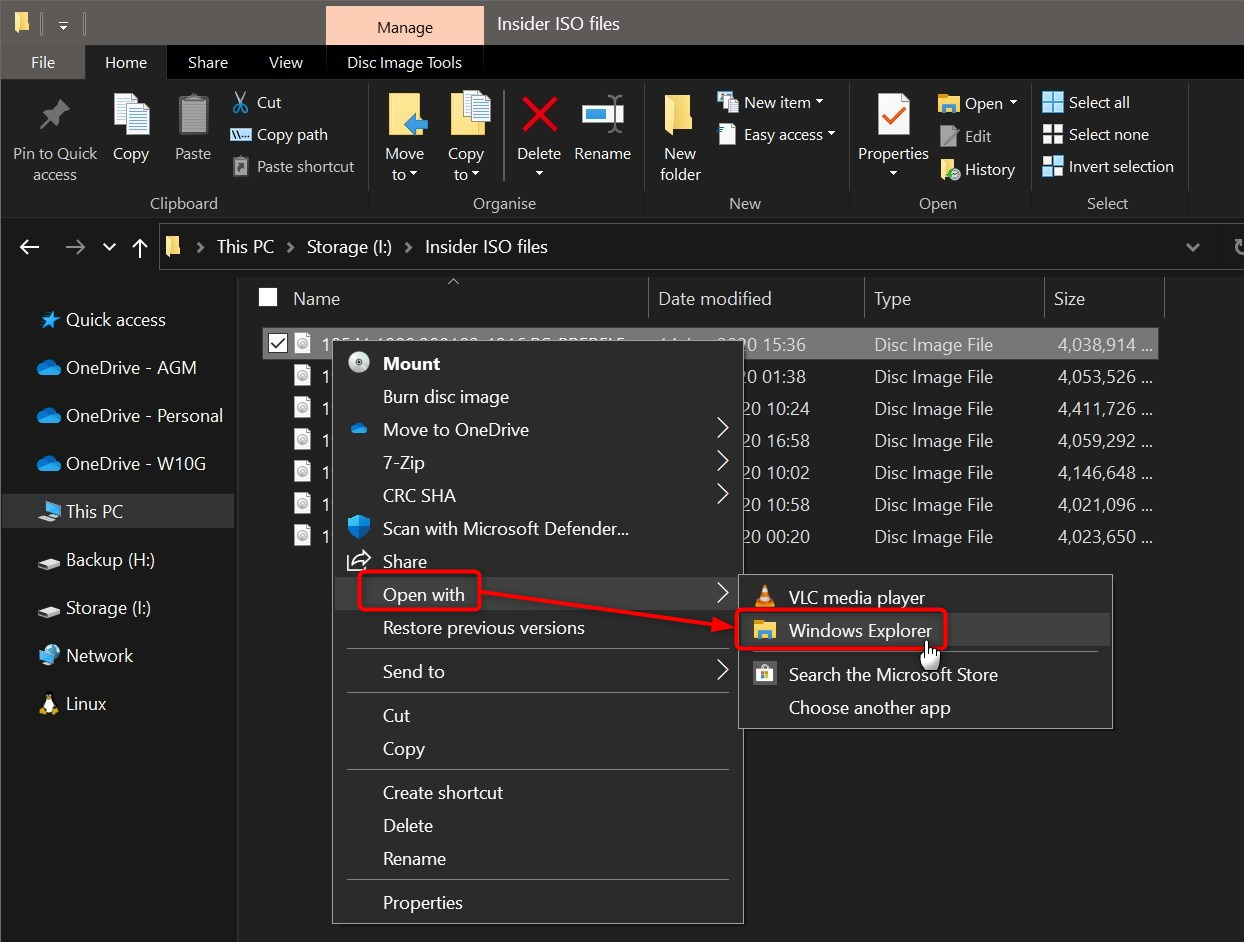Image resolution: width=1244 pixels, height=942 pixels.
Task: Click Paste shortcut in ribbon
Action: coord(293,166)
